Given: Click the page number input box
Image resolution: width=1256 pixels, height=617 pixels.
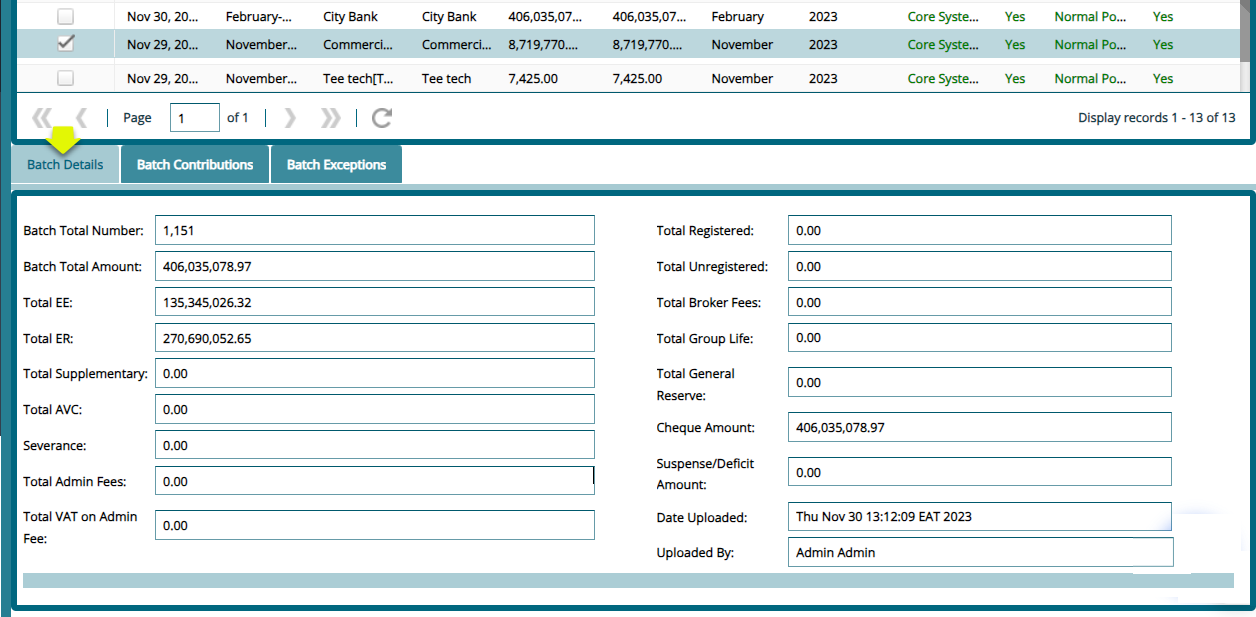Looking at the screenshot, I should click(194, 117).
